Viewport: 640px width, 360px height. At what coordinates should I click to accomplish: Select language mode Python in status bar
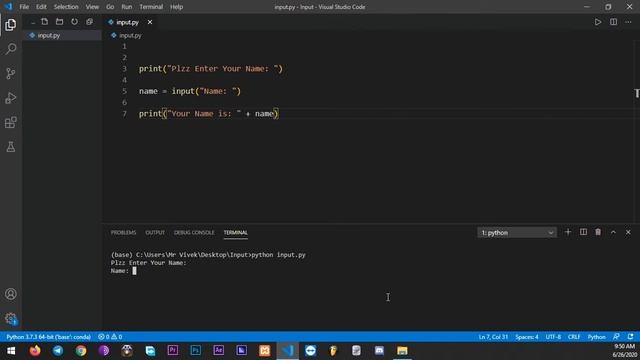point(596,337)
